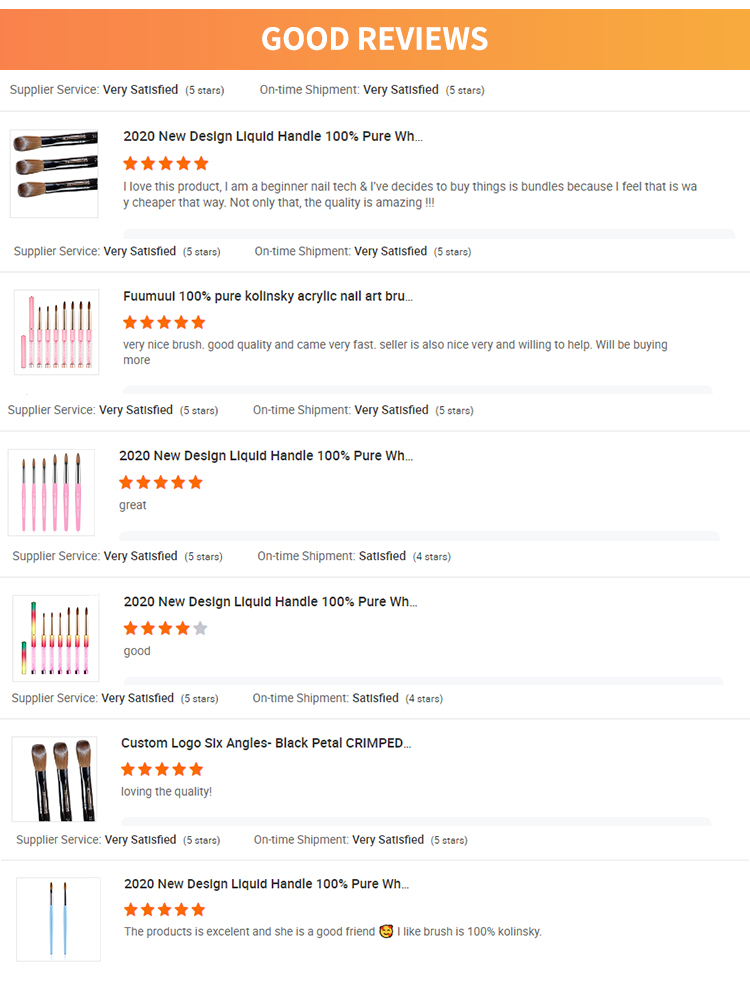
Task: Click the smiling emoji in the last review
Action: pyautogui.click(x=385, y=932)
